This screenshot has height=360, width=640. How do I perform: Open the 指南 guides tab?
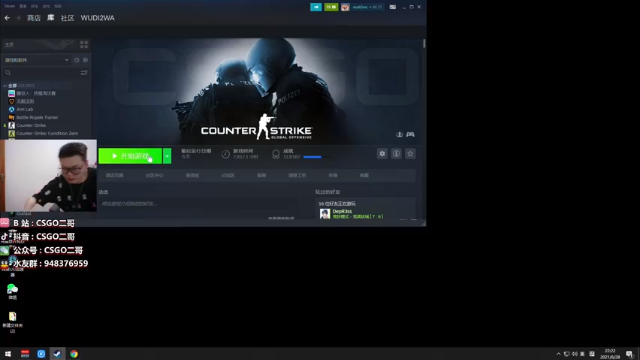tap(262, 175)
